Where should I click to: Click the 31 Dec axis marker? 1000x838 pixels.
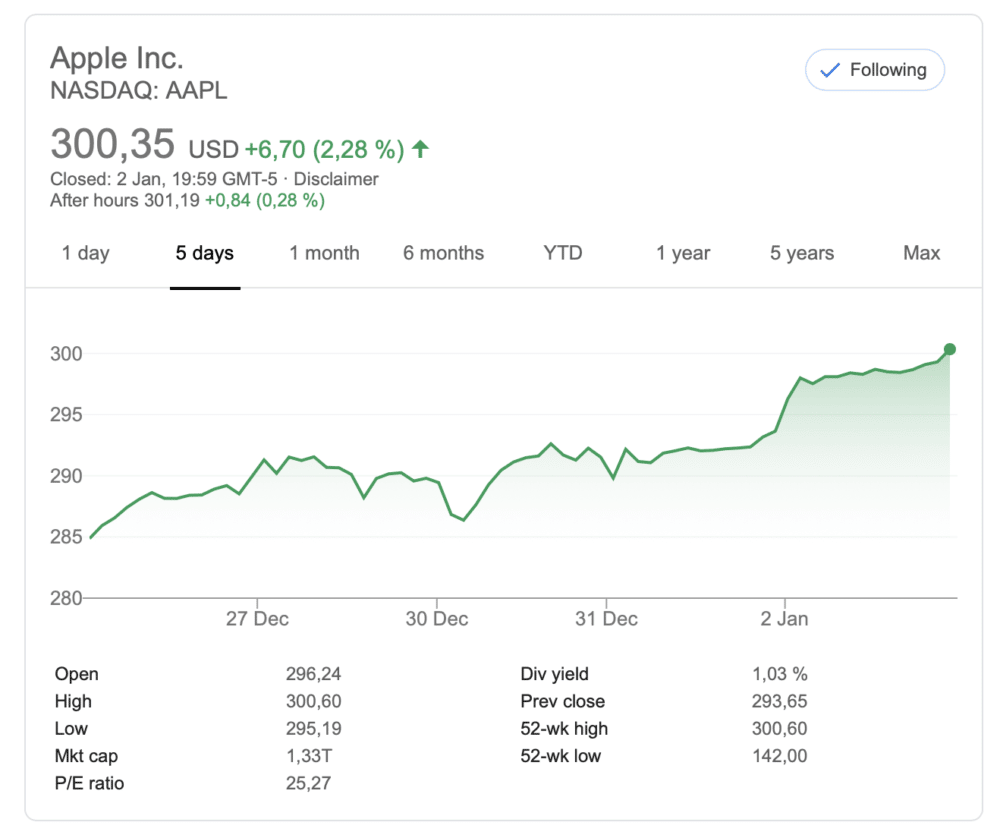coord(606,618)
